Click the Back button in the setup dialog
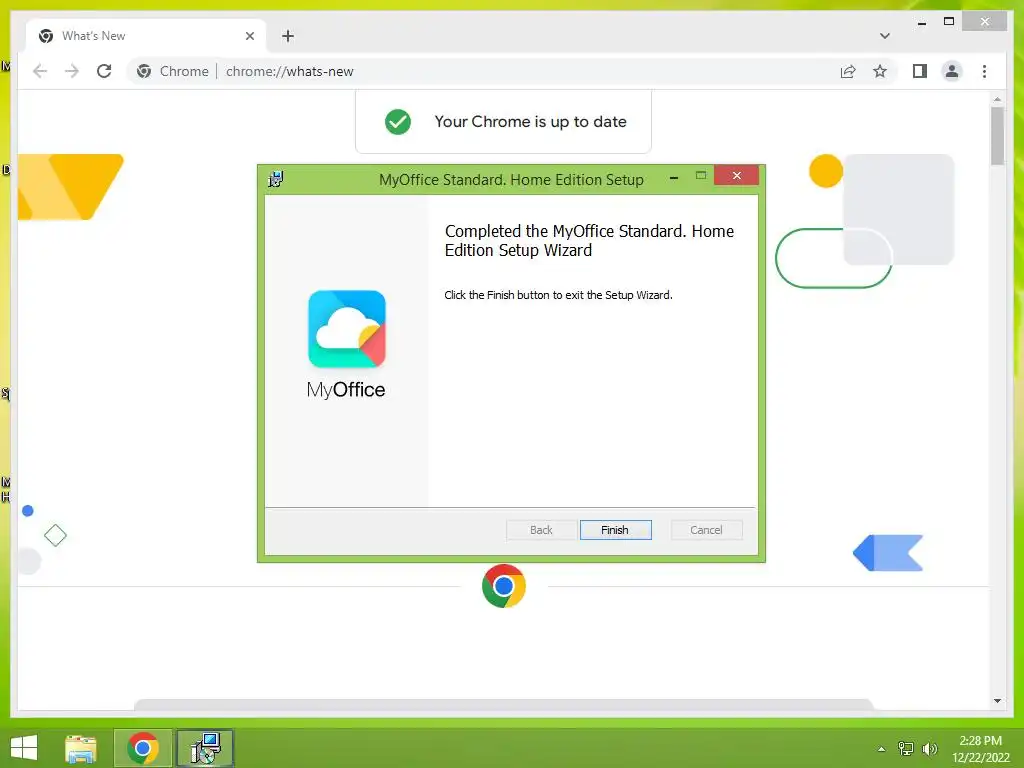The image size is (1024, 768). pyautogui.click(x=541, y=530)
